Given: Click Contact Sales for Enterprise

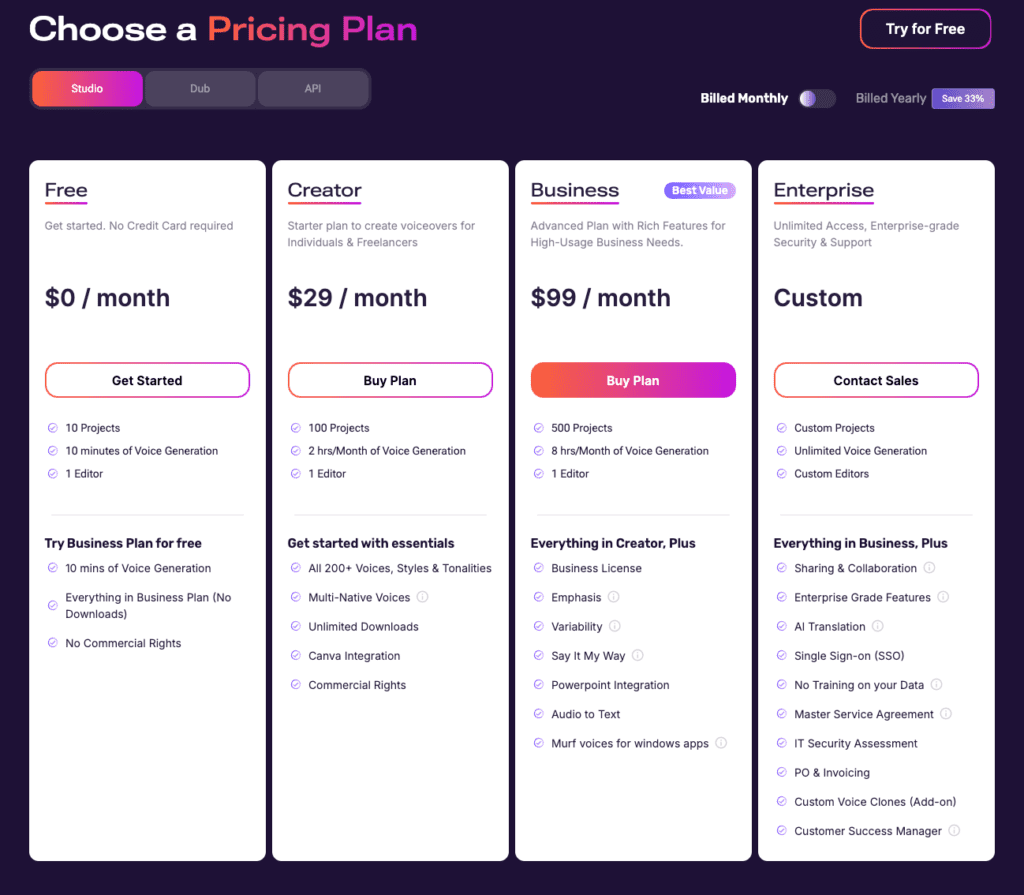Looking at the screenshot, I should [x=875, y=380].
